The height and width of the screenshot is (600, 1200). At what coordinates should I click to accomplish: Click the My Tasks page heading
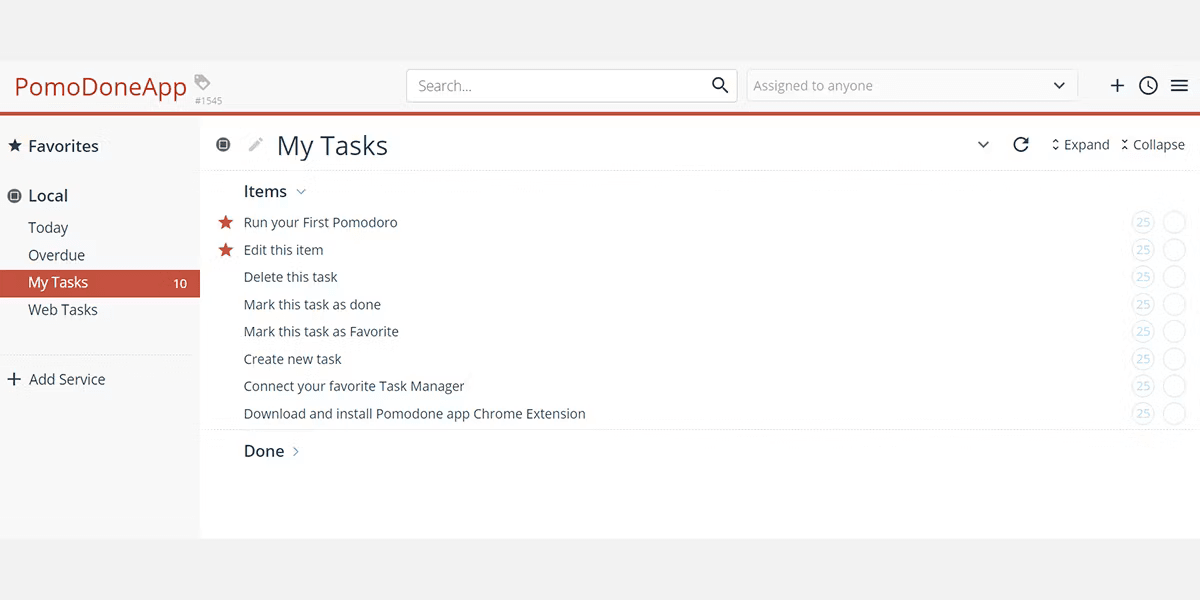click(x=332, y=146)
